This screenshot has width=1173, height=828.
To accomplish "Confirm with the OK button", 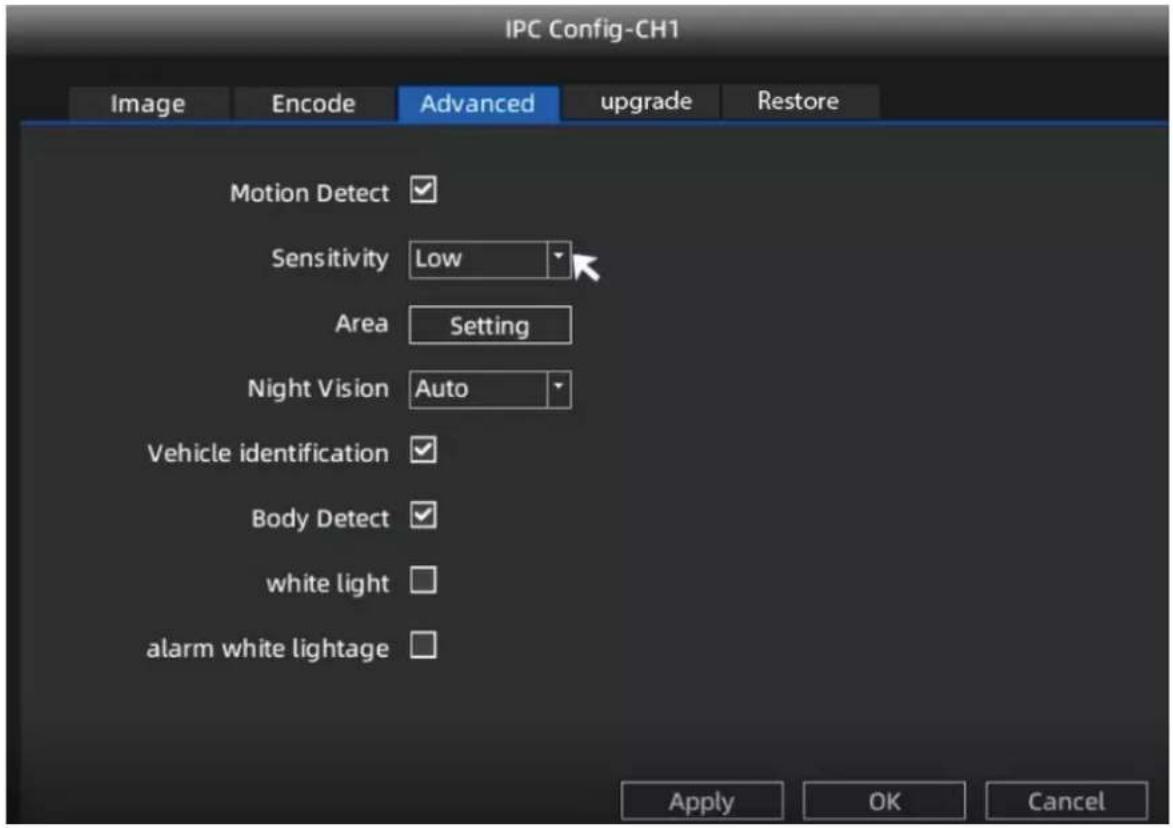I will [884, 801].
